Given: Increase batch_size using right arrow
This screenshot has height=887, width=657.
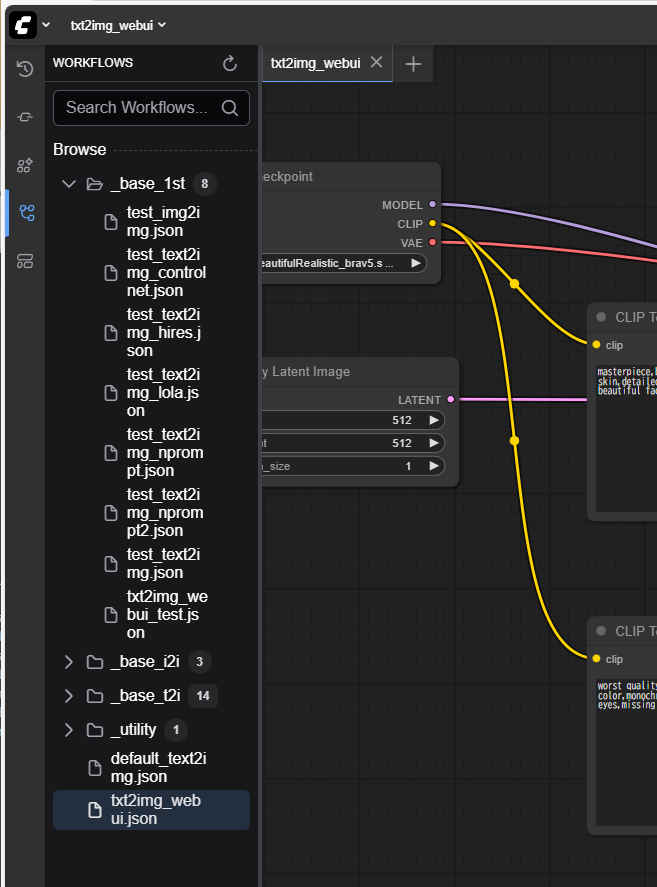Looking at the screenshot, I should pyautogui.click(x=434, y=466).
